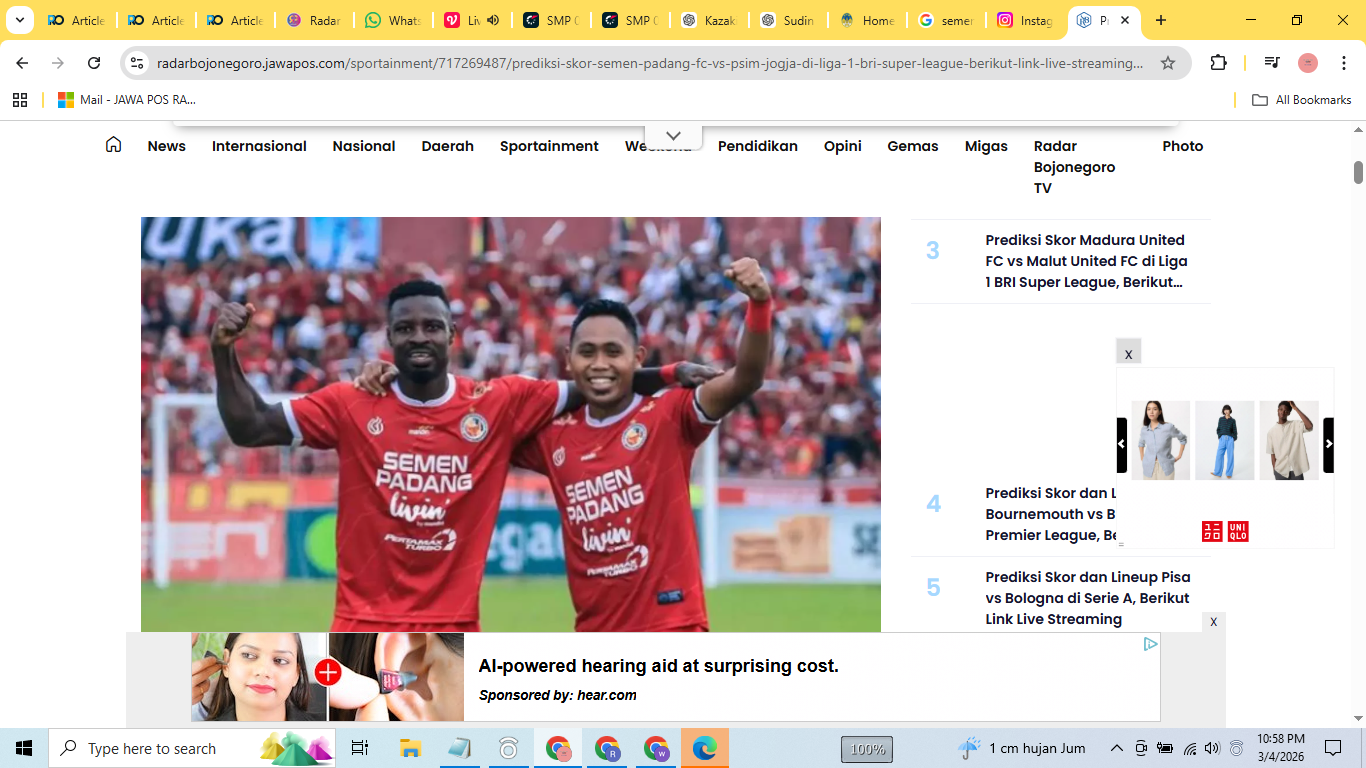1366x768 pixels.
Task: Go to the site home icon
Action: (113, 145)
